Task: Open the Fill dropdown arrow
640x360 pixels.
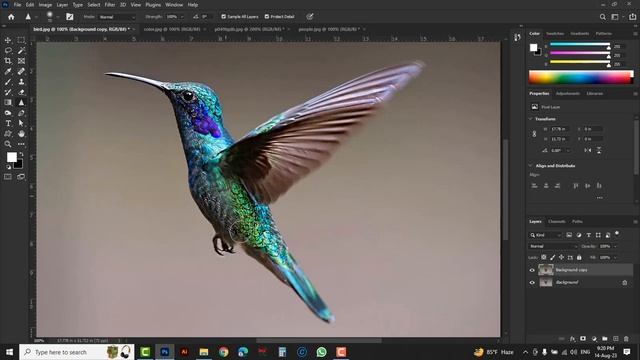Action: tap(615, 258)
